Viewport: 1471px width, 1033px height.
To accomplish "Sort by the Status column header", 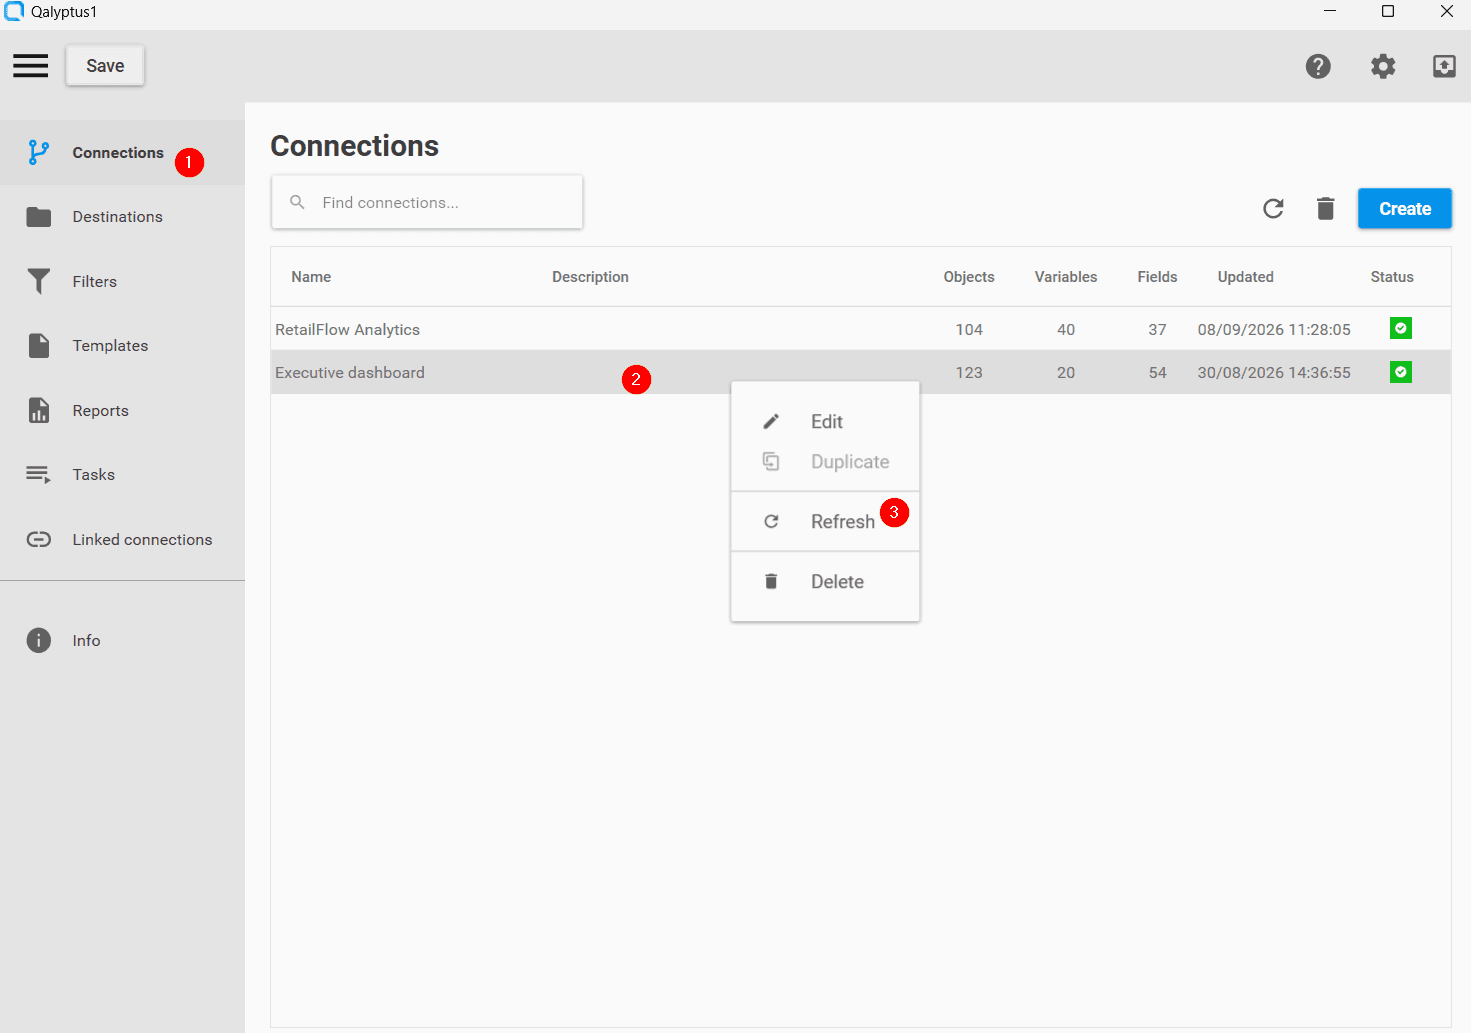I will 1392,277.
